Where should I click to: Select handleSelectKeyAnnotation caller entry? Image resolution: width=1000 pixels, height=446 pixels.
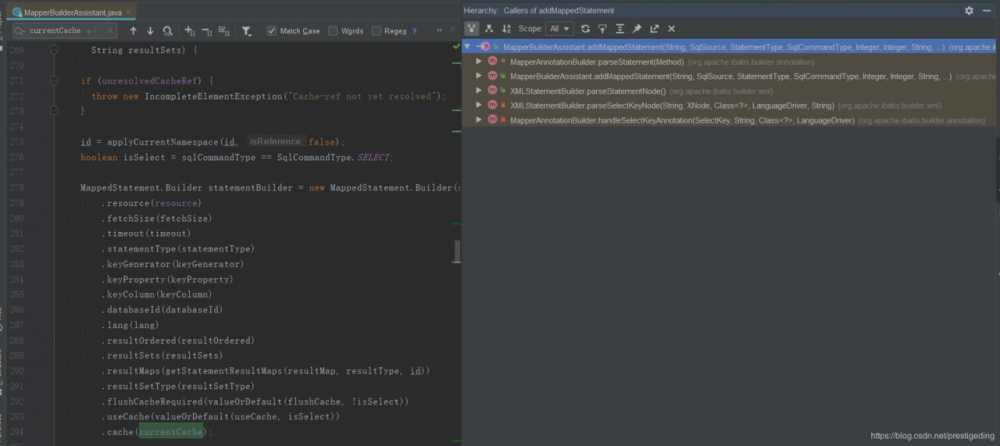pos(682,121)
